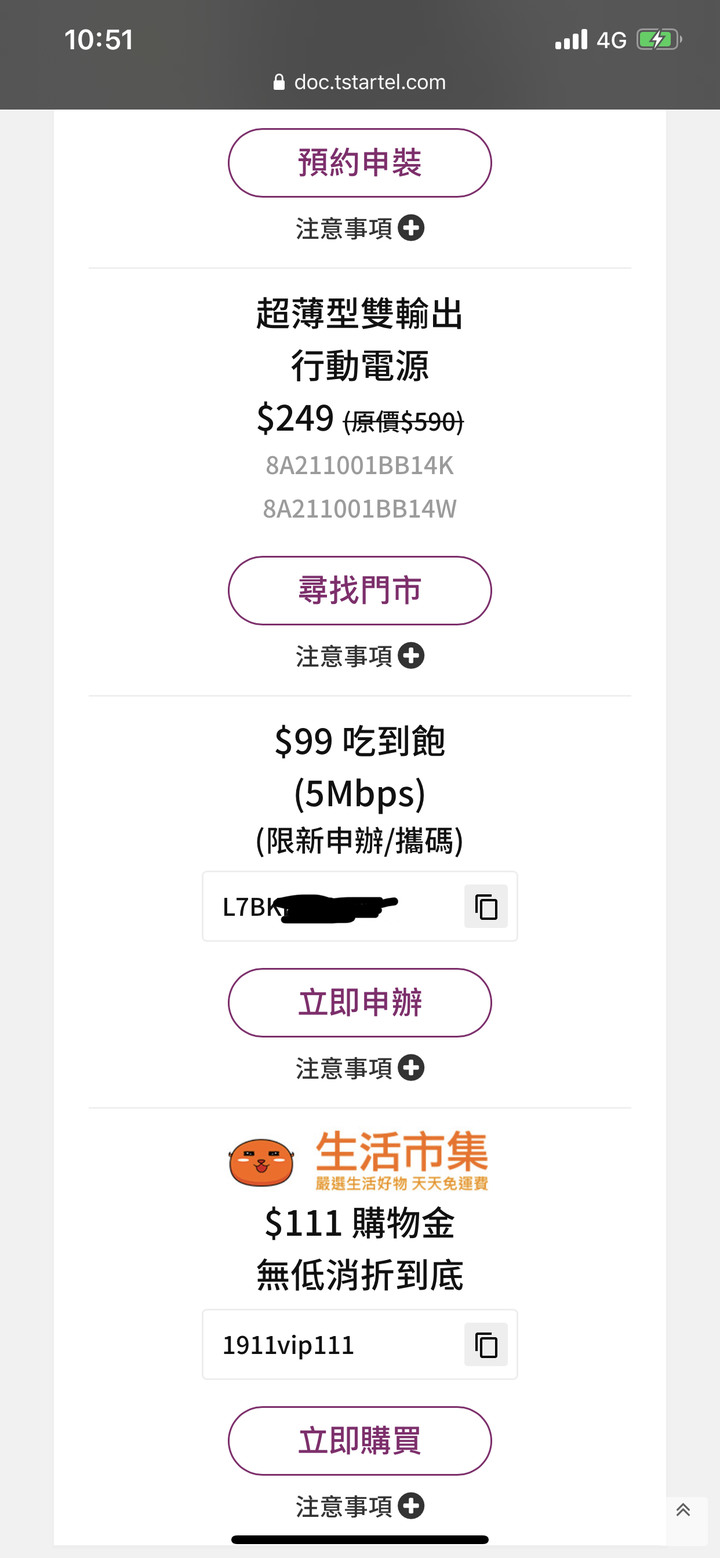
Task: Expand 注意事項 under 尋找門市 button
Action: pyautogui.click(x=411, y=656)
